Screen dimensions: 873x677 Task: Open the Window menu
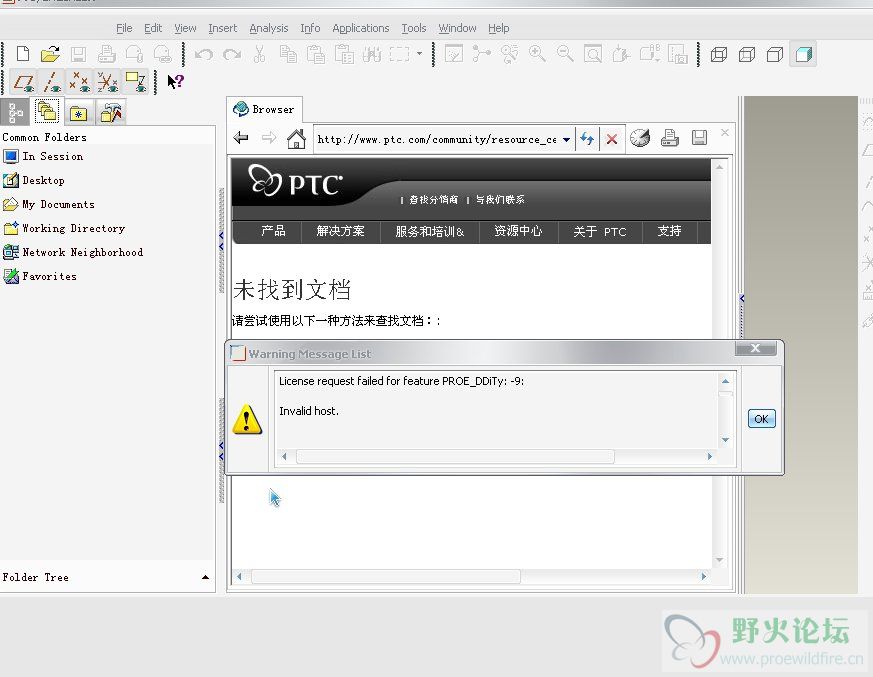coord(457,28)
